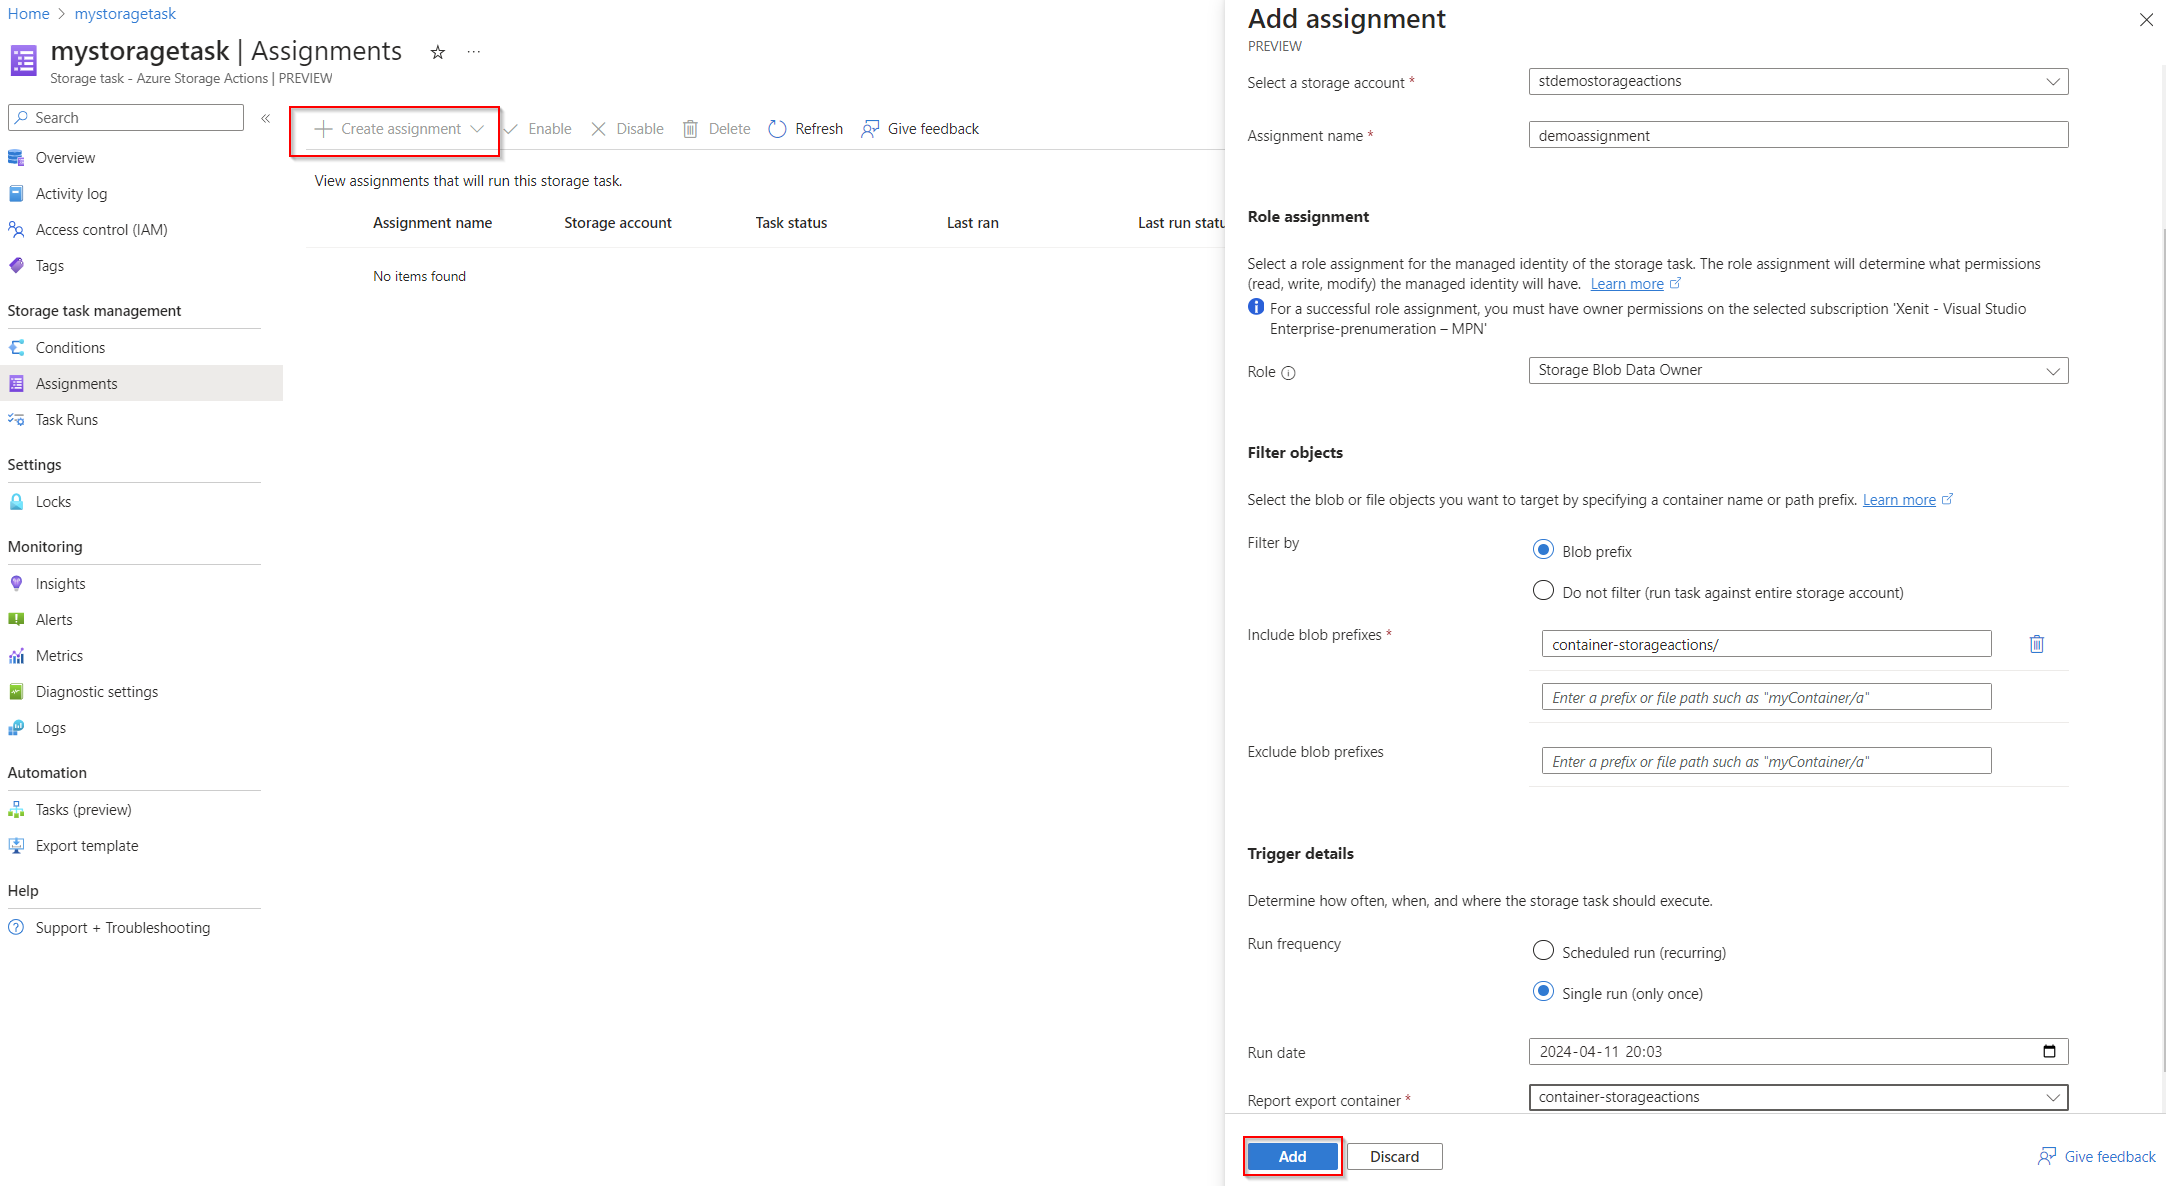2166x1186 pixels.
Task: Click the Locks padlock icon
Action: click(x=16, y=502)
